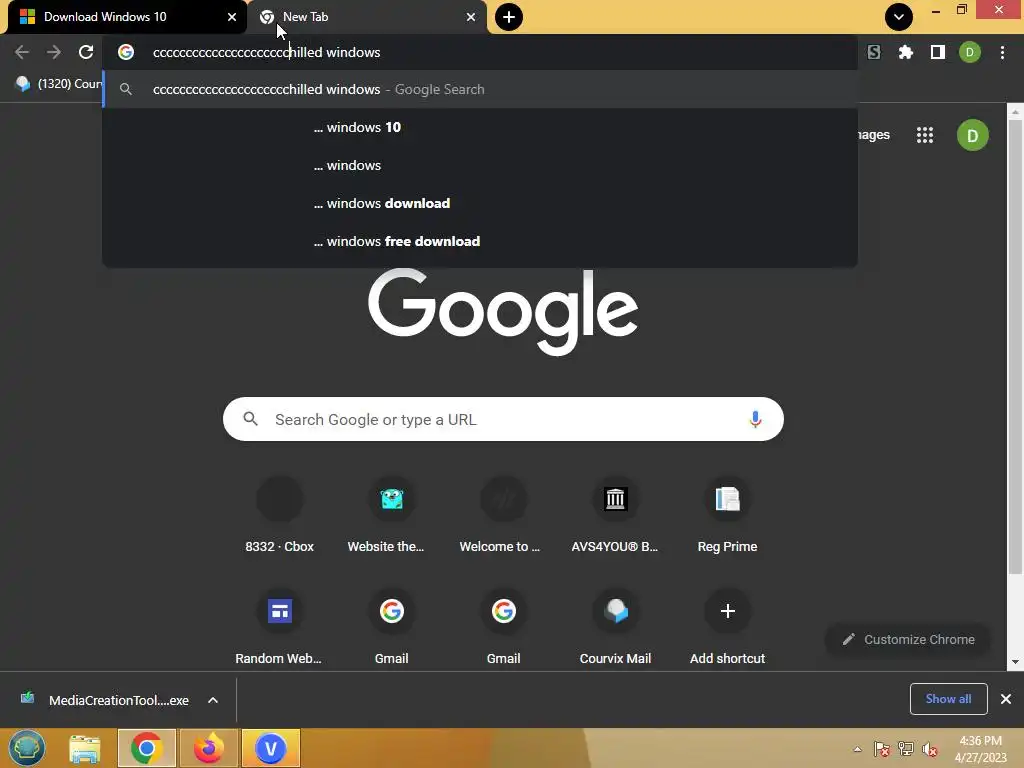The image size is (1024, 768).
Task: Reload the page with the refresh icon
Action: click(86, 52)
